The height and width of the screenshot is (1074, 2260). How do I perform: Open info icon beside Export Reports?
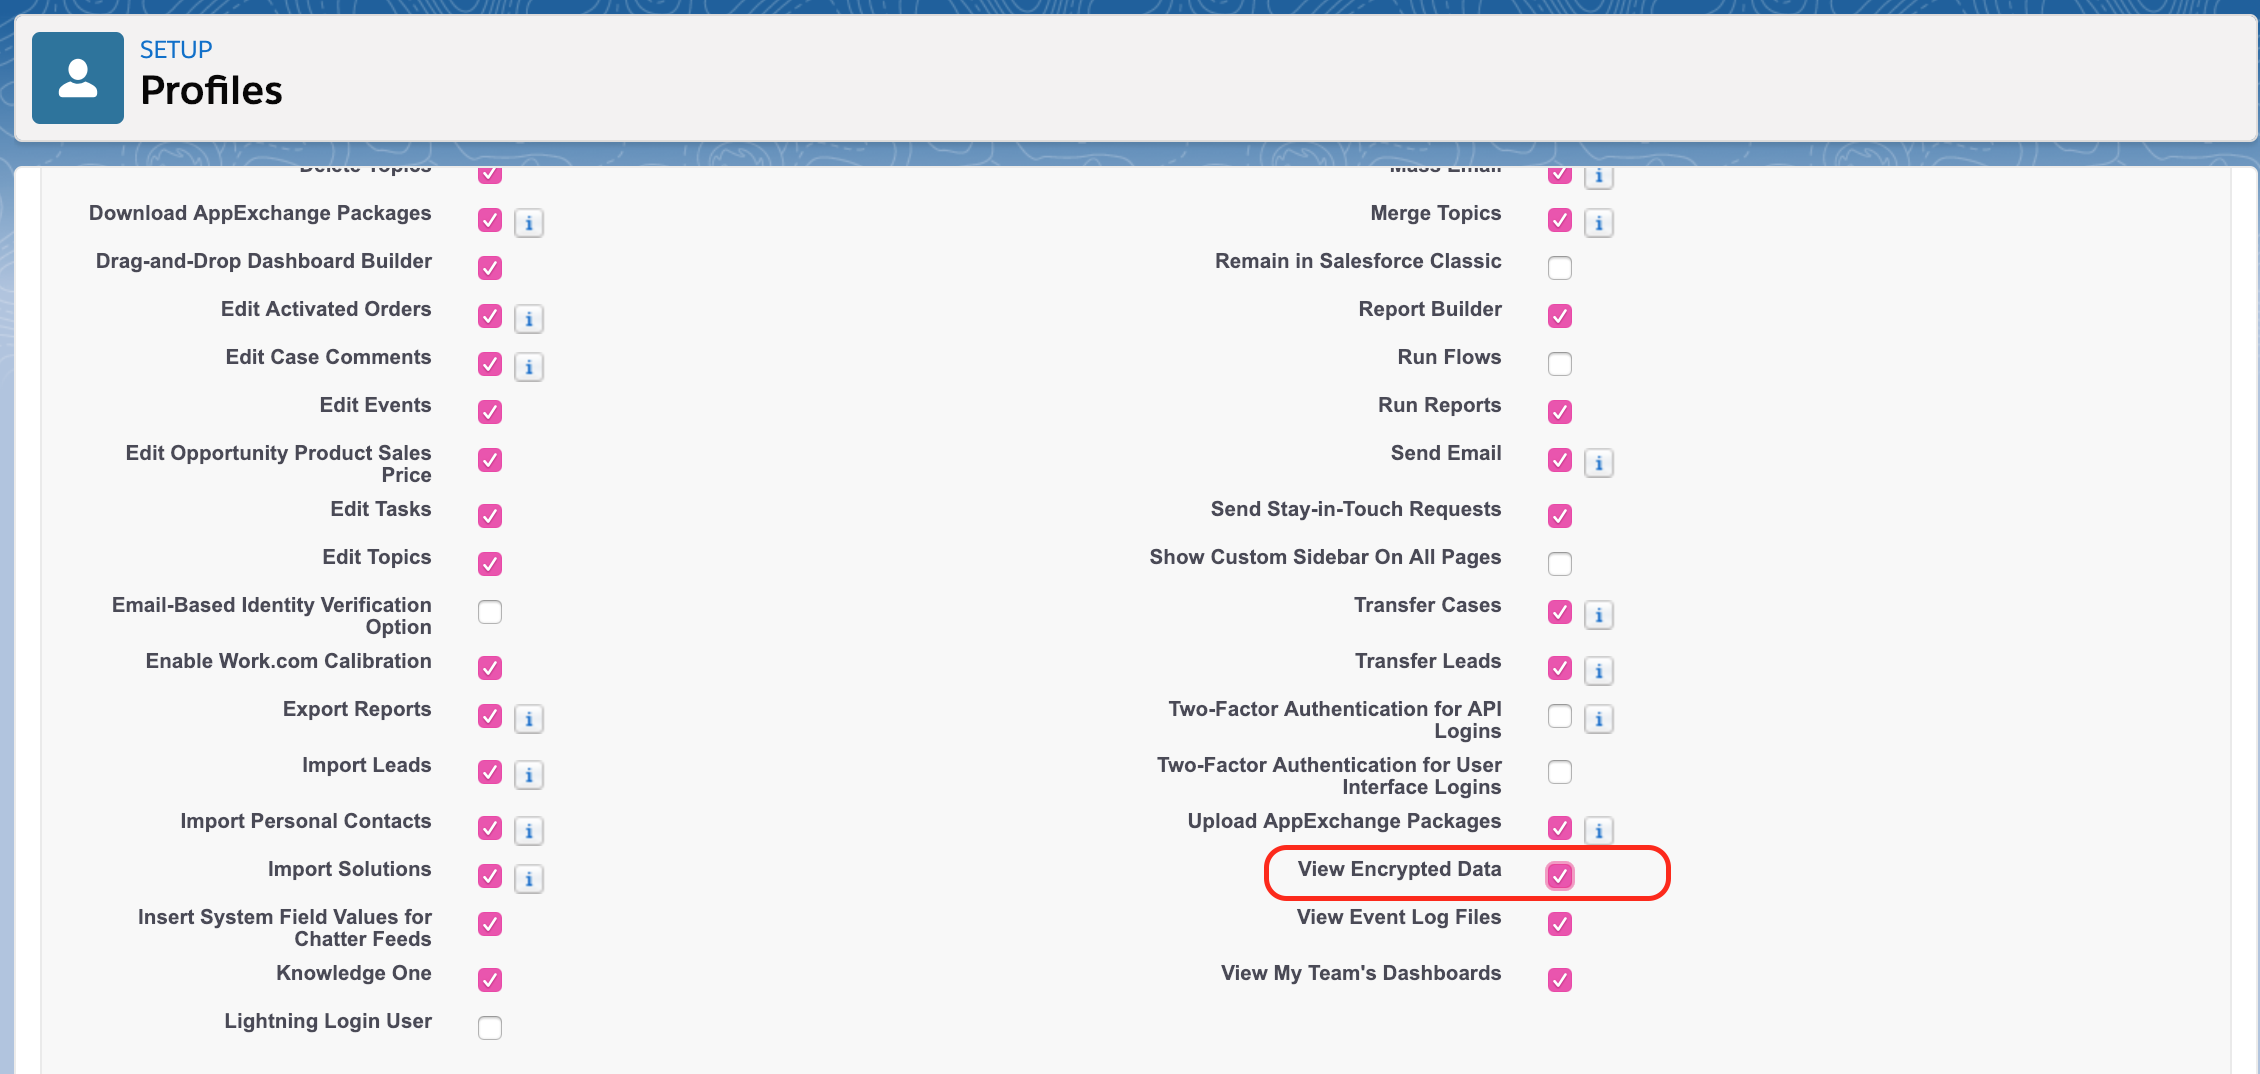pyautogui.click(x=529, y=719)
